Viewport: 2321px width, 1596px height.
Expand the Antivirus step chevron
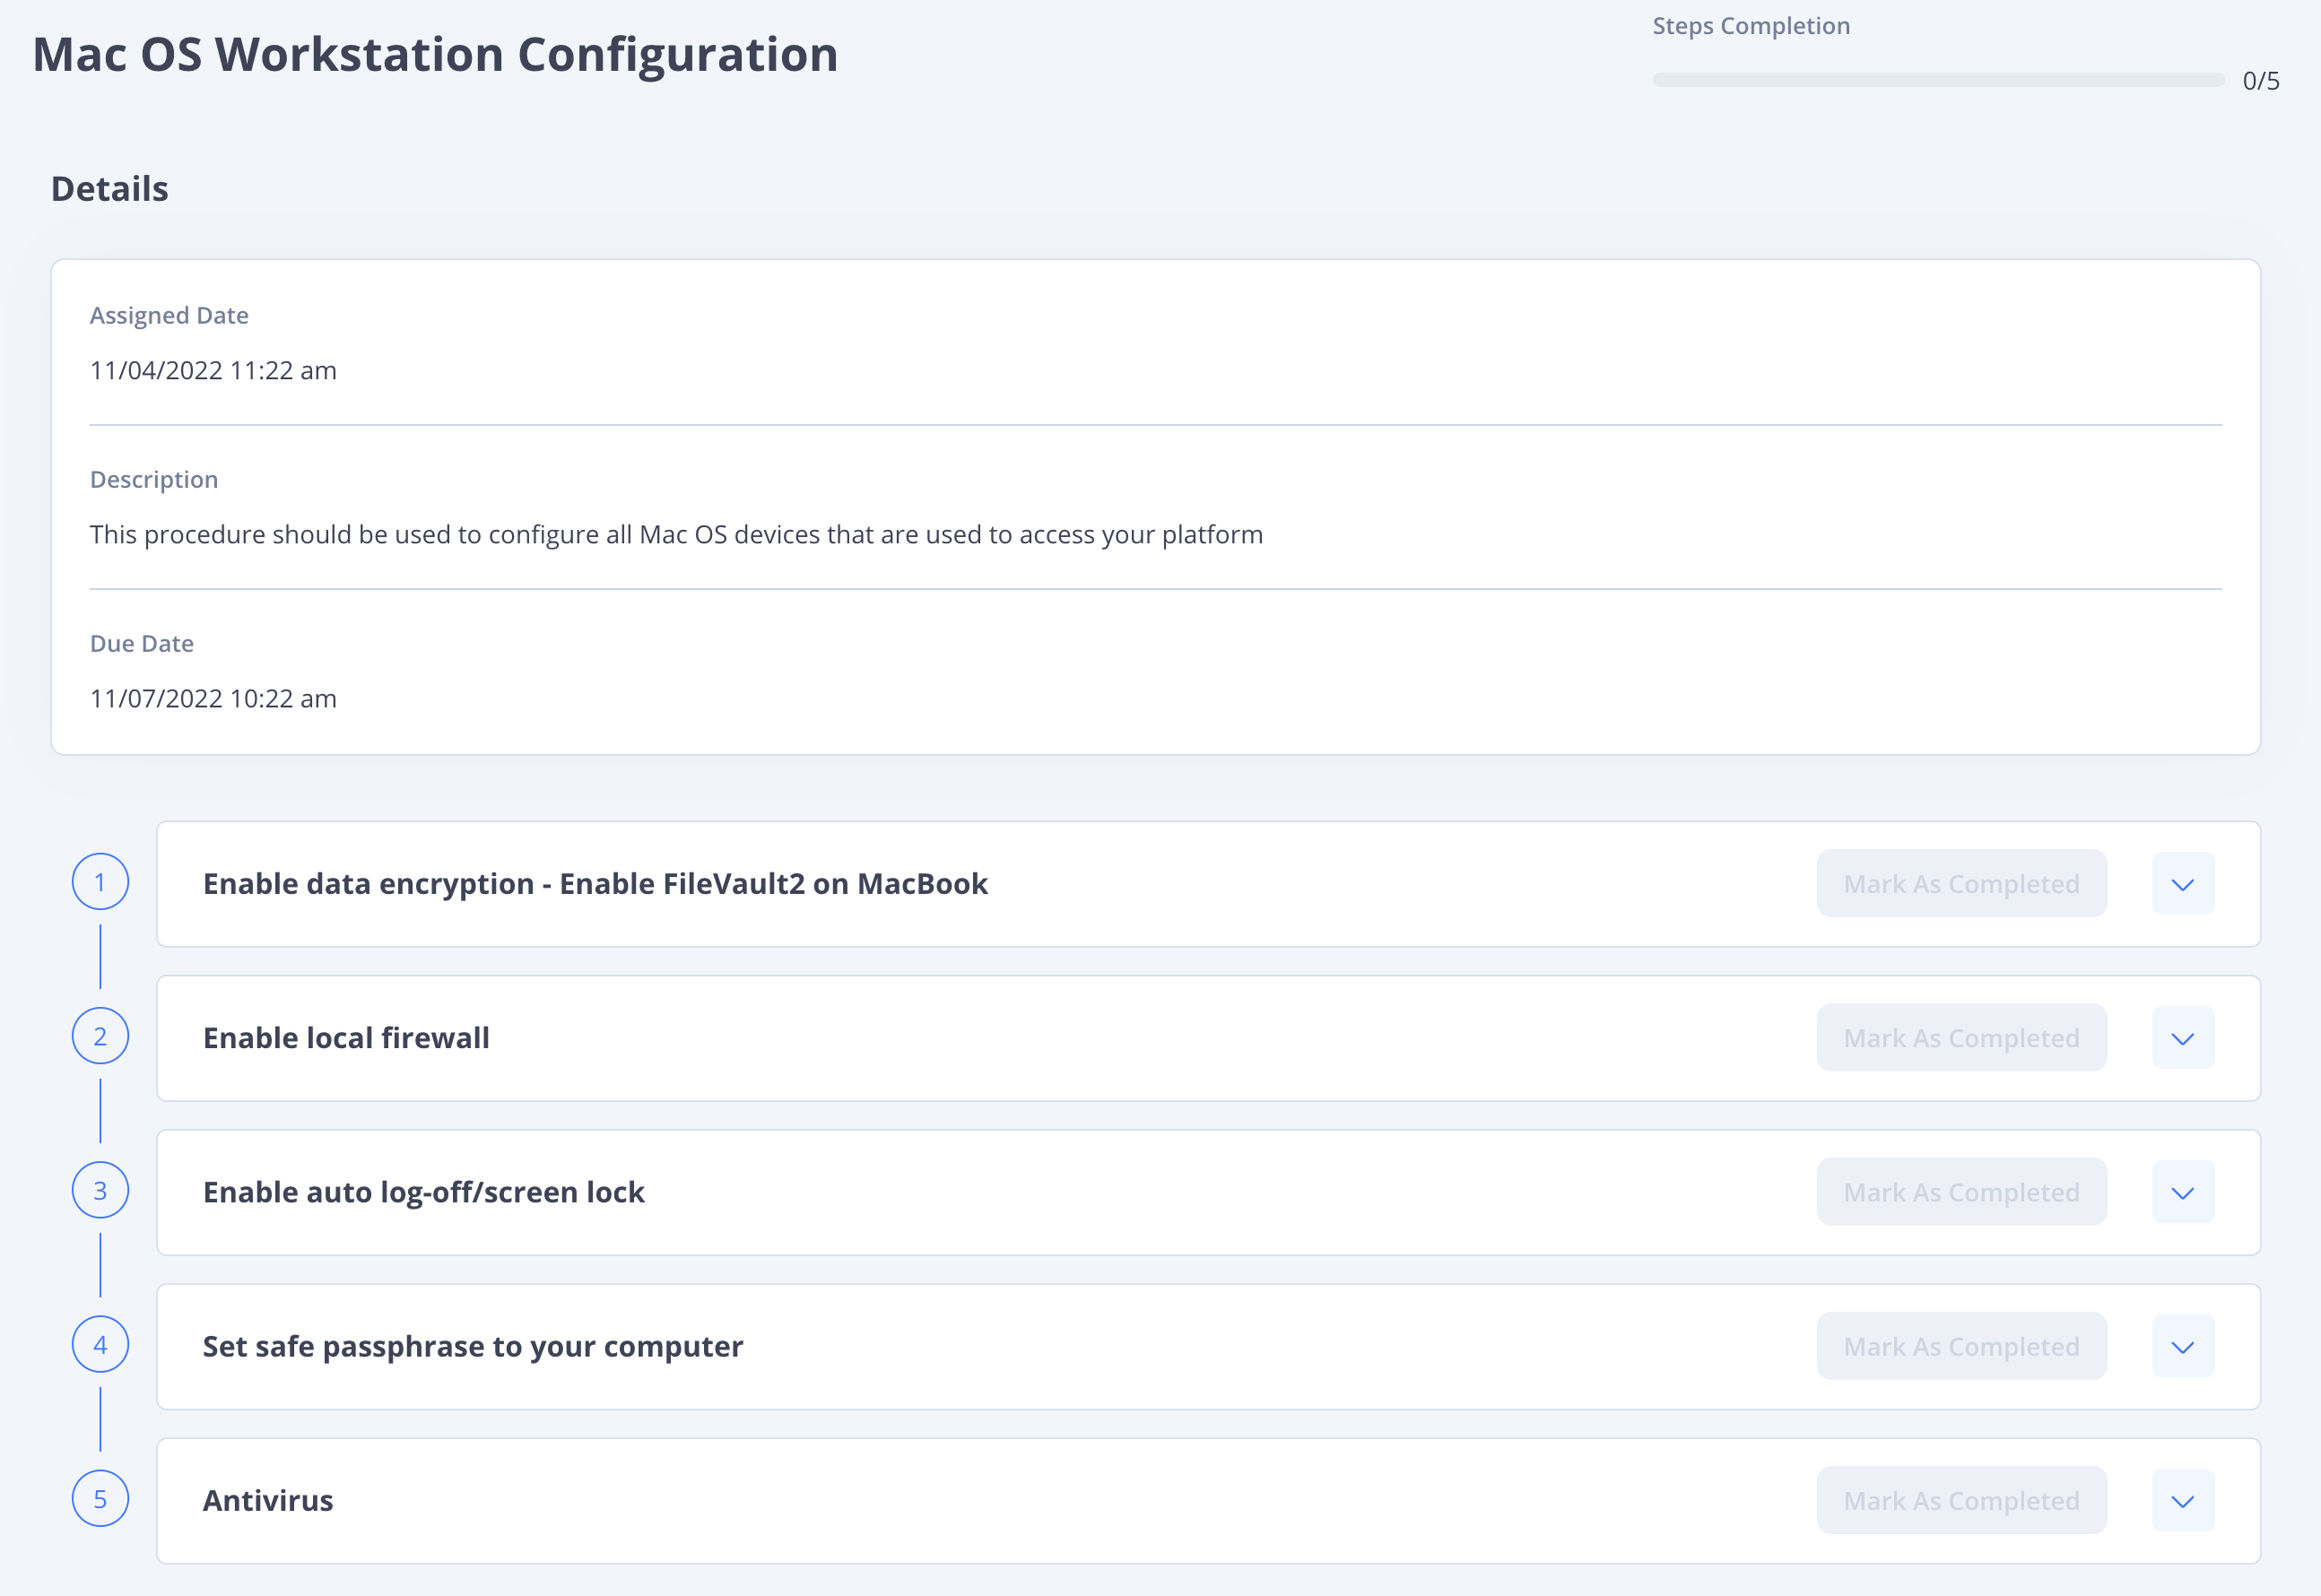(x=2183, y=1500)
